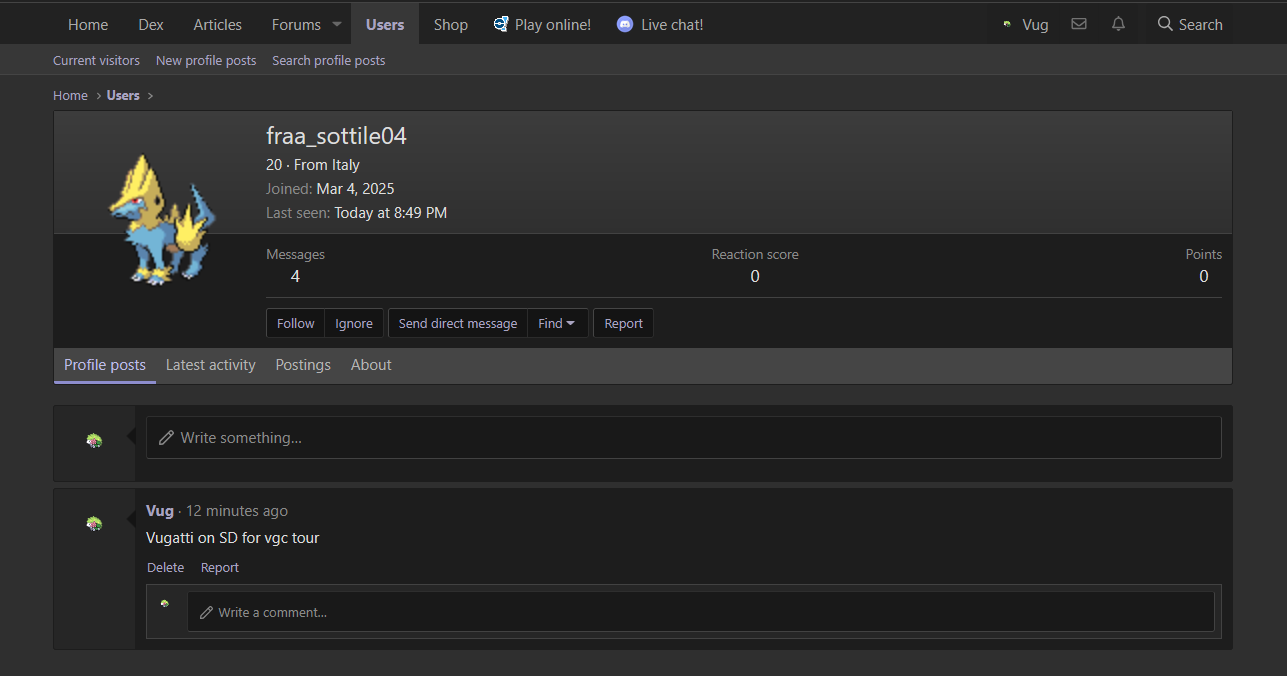The width and height of the screenshot is (1287, 676).
Task: Click the small avatar beside Write a comment
Action: 165,604
